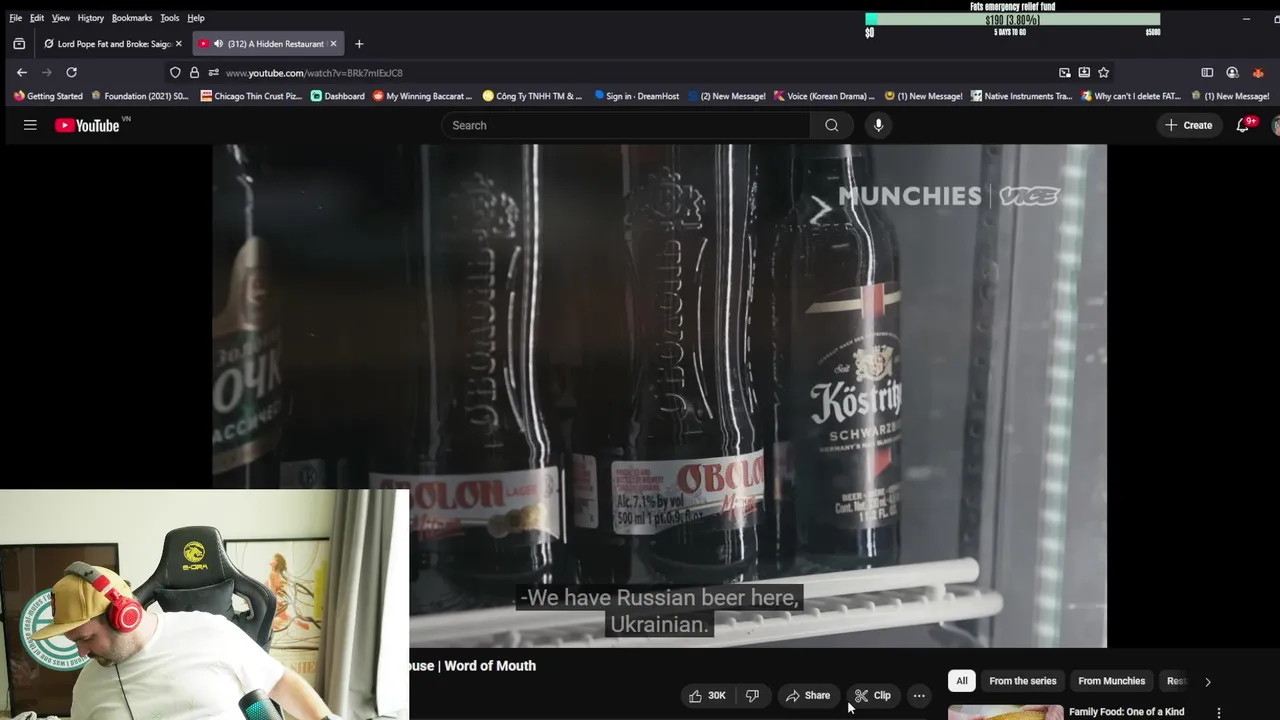This screenshot has height=720, width=1280.
Task: Open the Create menu
Action: pyautogui.click(x=1188, y=125)
